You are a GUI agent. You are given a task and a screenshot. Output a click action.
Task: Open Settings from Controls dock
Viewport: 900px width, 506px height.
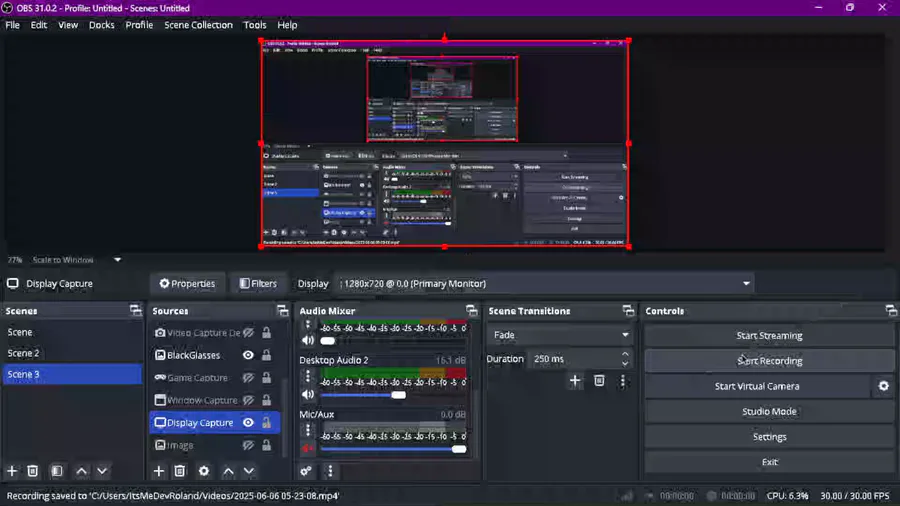pyautogui.click(x=769, y=437)
